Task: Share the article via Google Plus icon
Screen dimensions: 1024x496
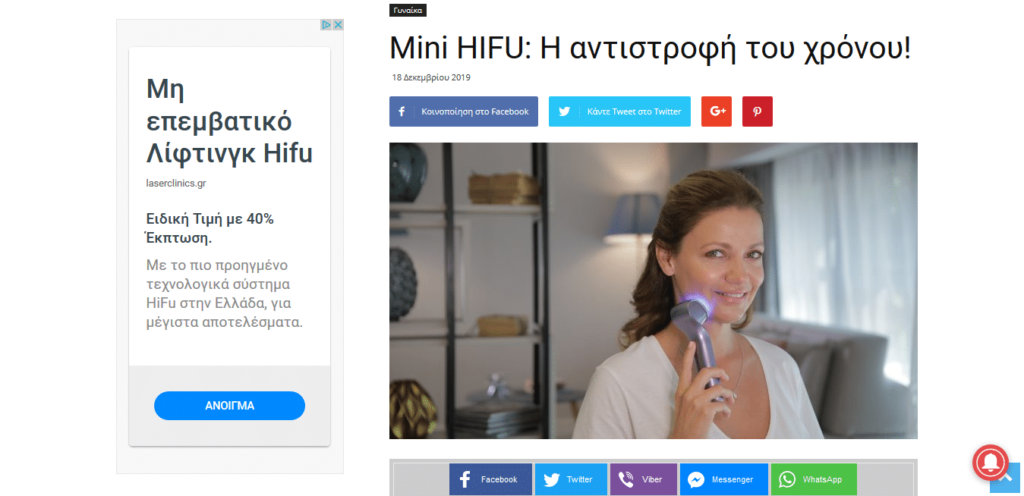Action: tap(716, 112)
